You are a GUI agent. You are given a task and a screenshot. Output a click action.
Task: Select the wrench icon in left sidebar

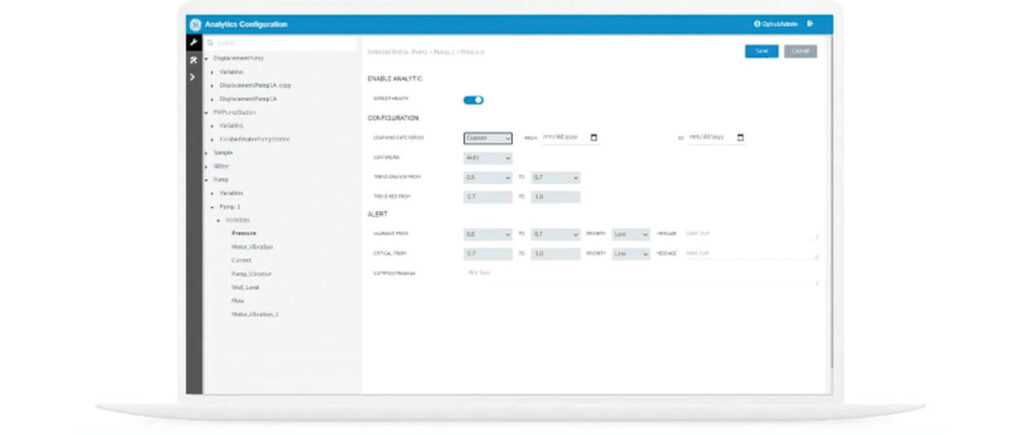[194, 43]
